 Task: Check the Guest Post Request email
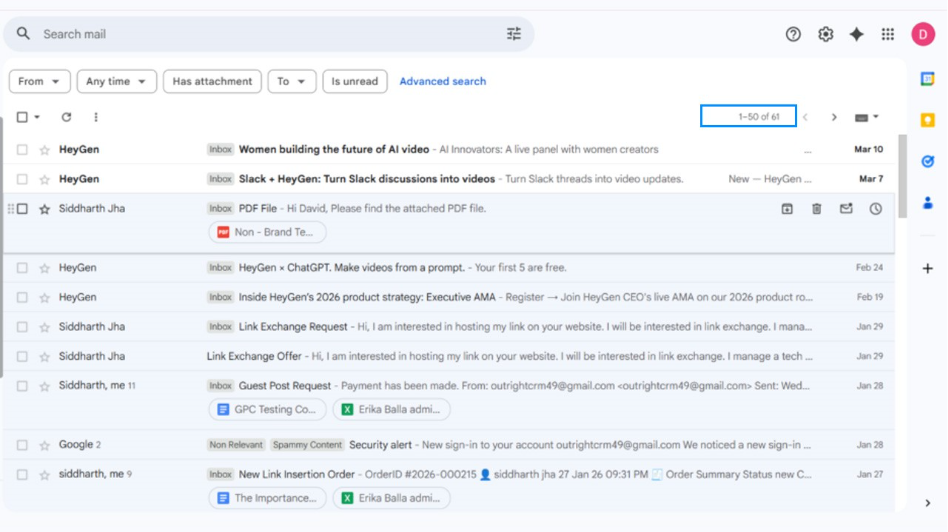[x=22, y=386]
